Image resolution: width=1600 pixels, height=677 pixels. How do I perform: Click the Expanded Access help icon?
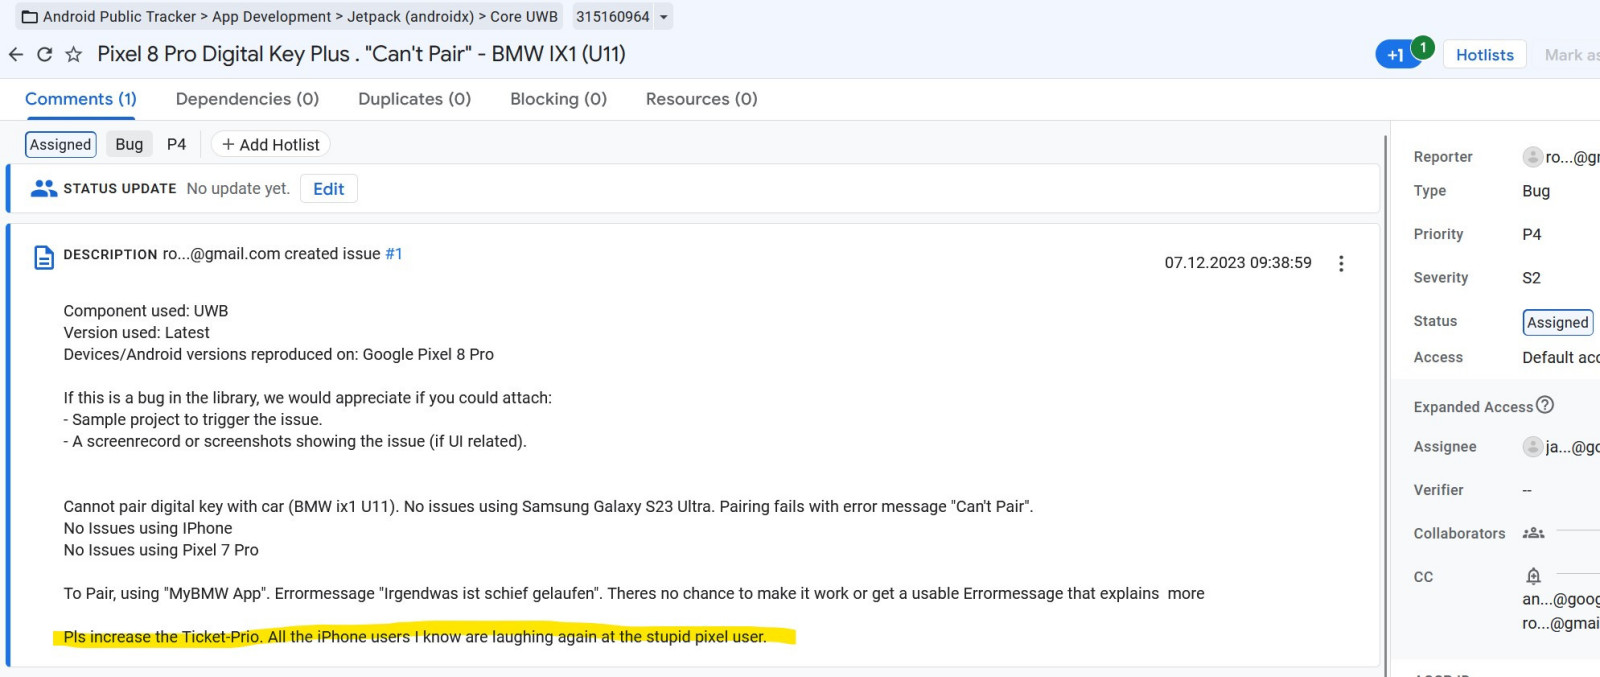(x=1545, y=405)
